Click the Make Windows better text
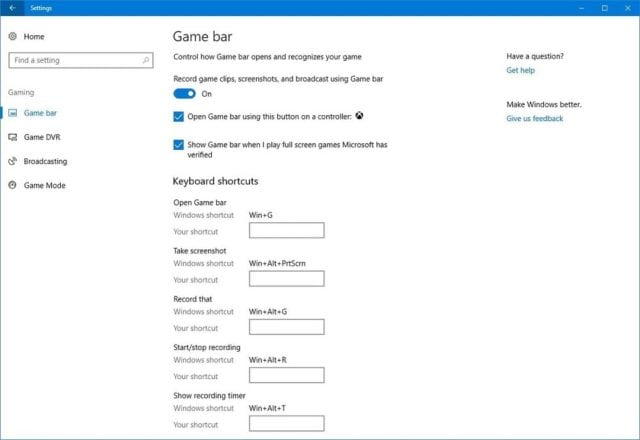640x440 pixels. [x=544, y=104]
